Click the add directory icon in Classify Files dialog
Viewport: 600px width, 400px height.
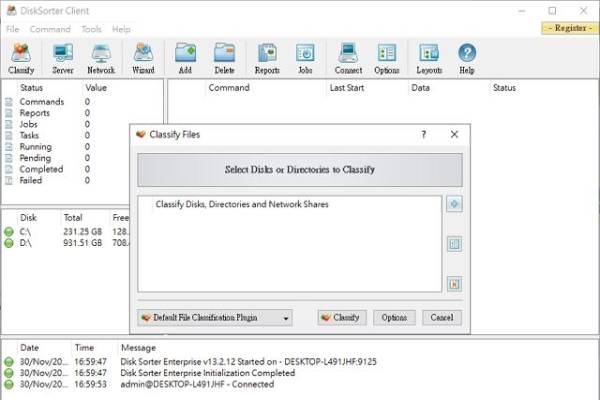tap(454, 204)
